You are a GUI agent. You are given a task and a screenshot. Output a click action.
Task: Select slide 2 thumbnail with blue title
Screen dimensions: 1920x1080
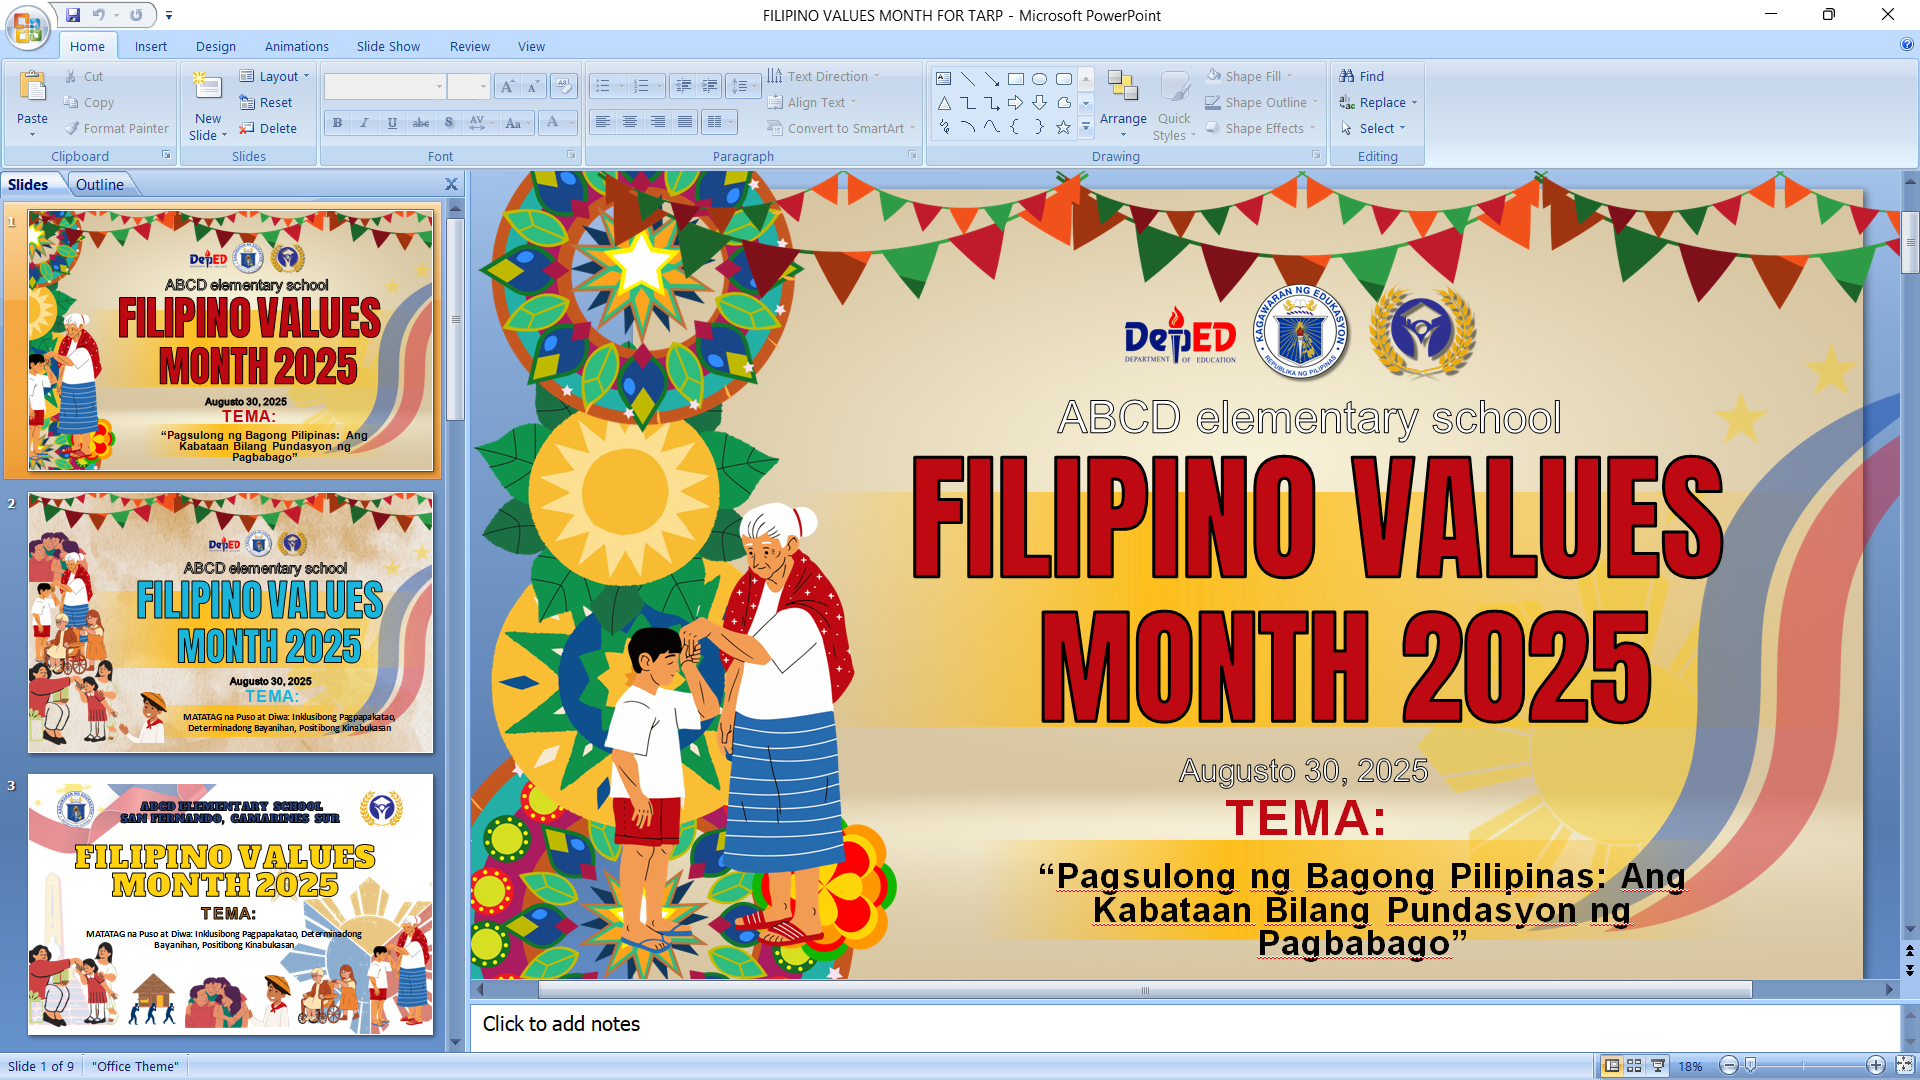coord(230,622)
